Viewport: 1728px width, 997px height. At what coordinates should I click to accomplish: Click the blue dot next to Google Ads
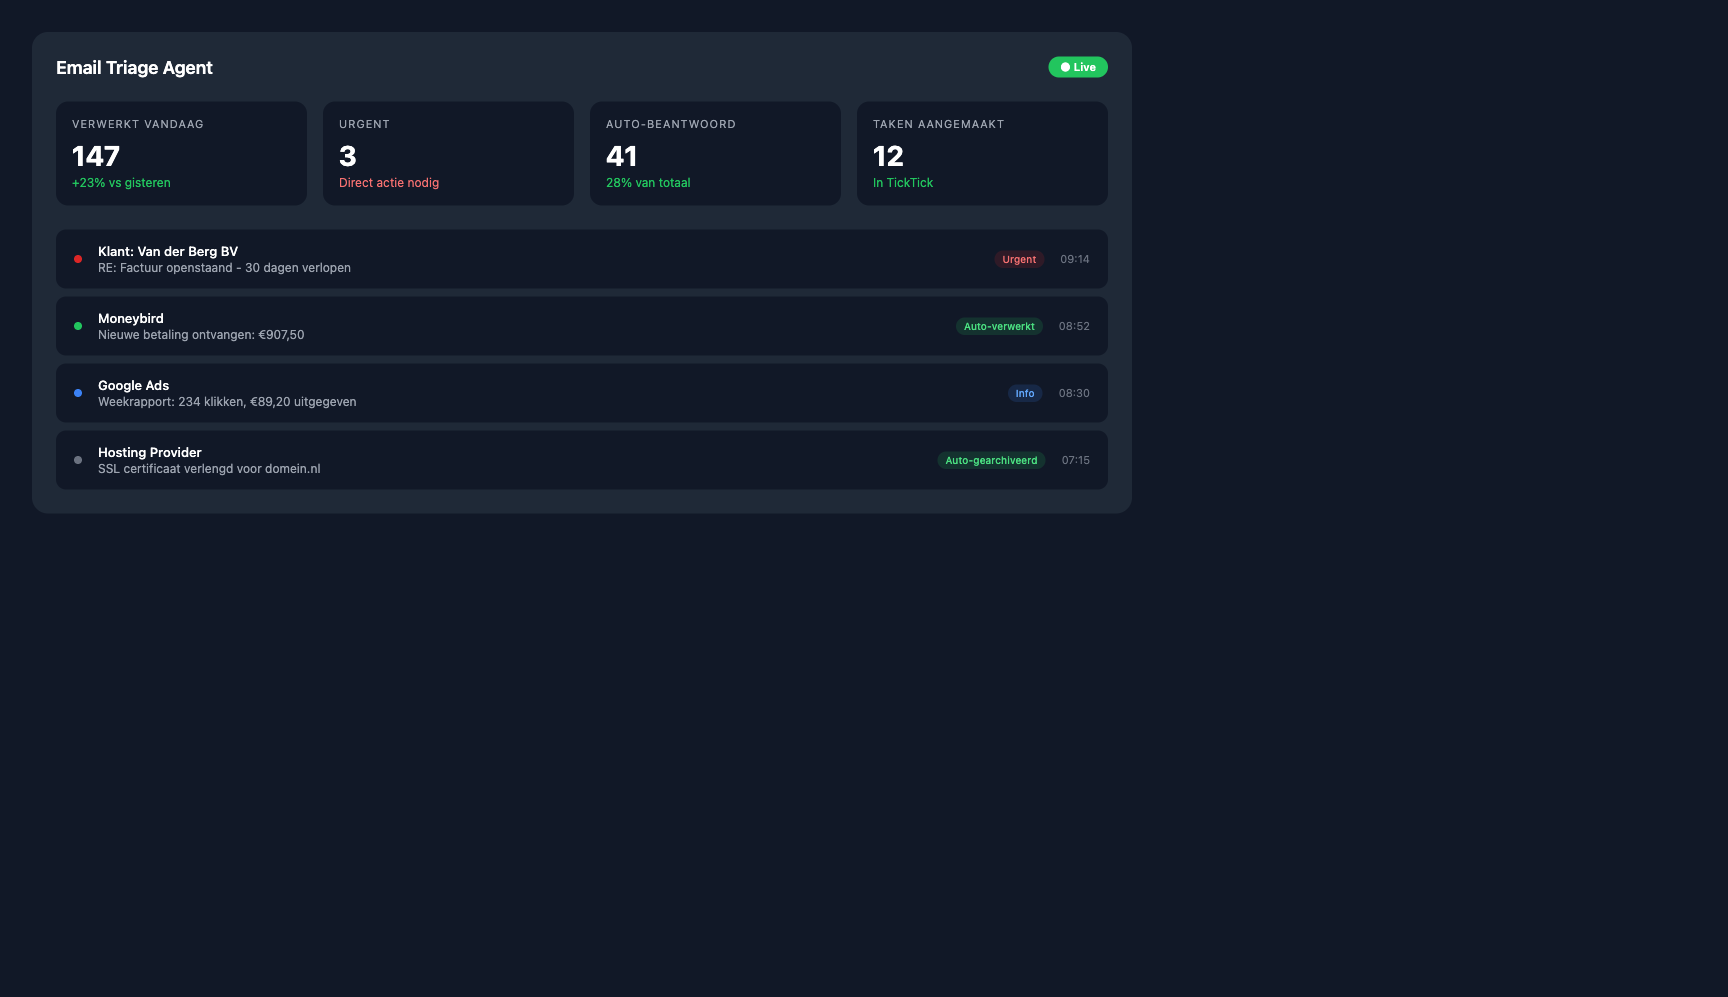click(78, 393)
